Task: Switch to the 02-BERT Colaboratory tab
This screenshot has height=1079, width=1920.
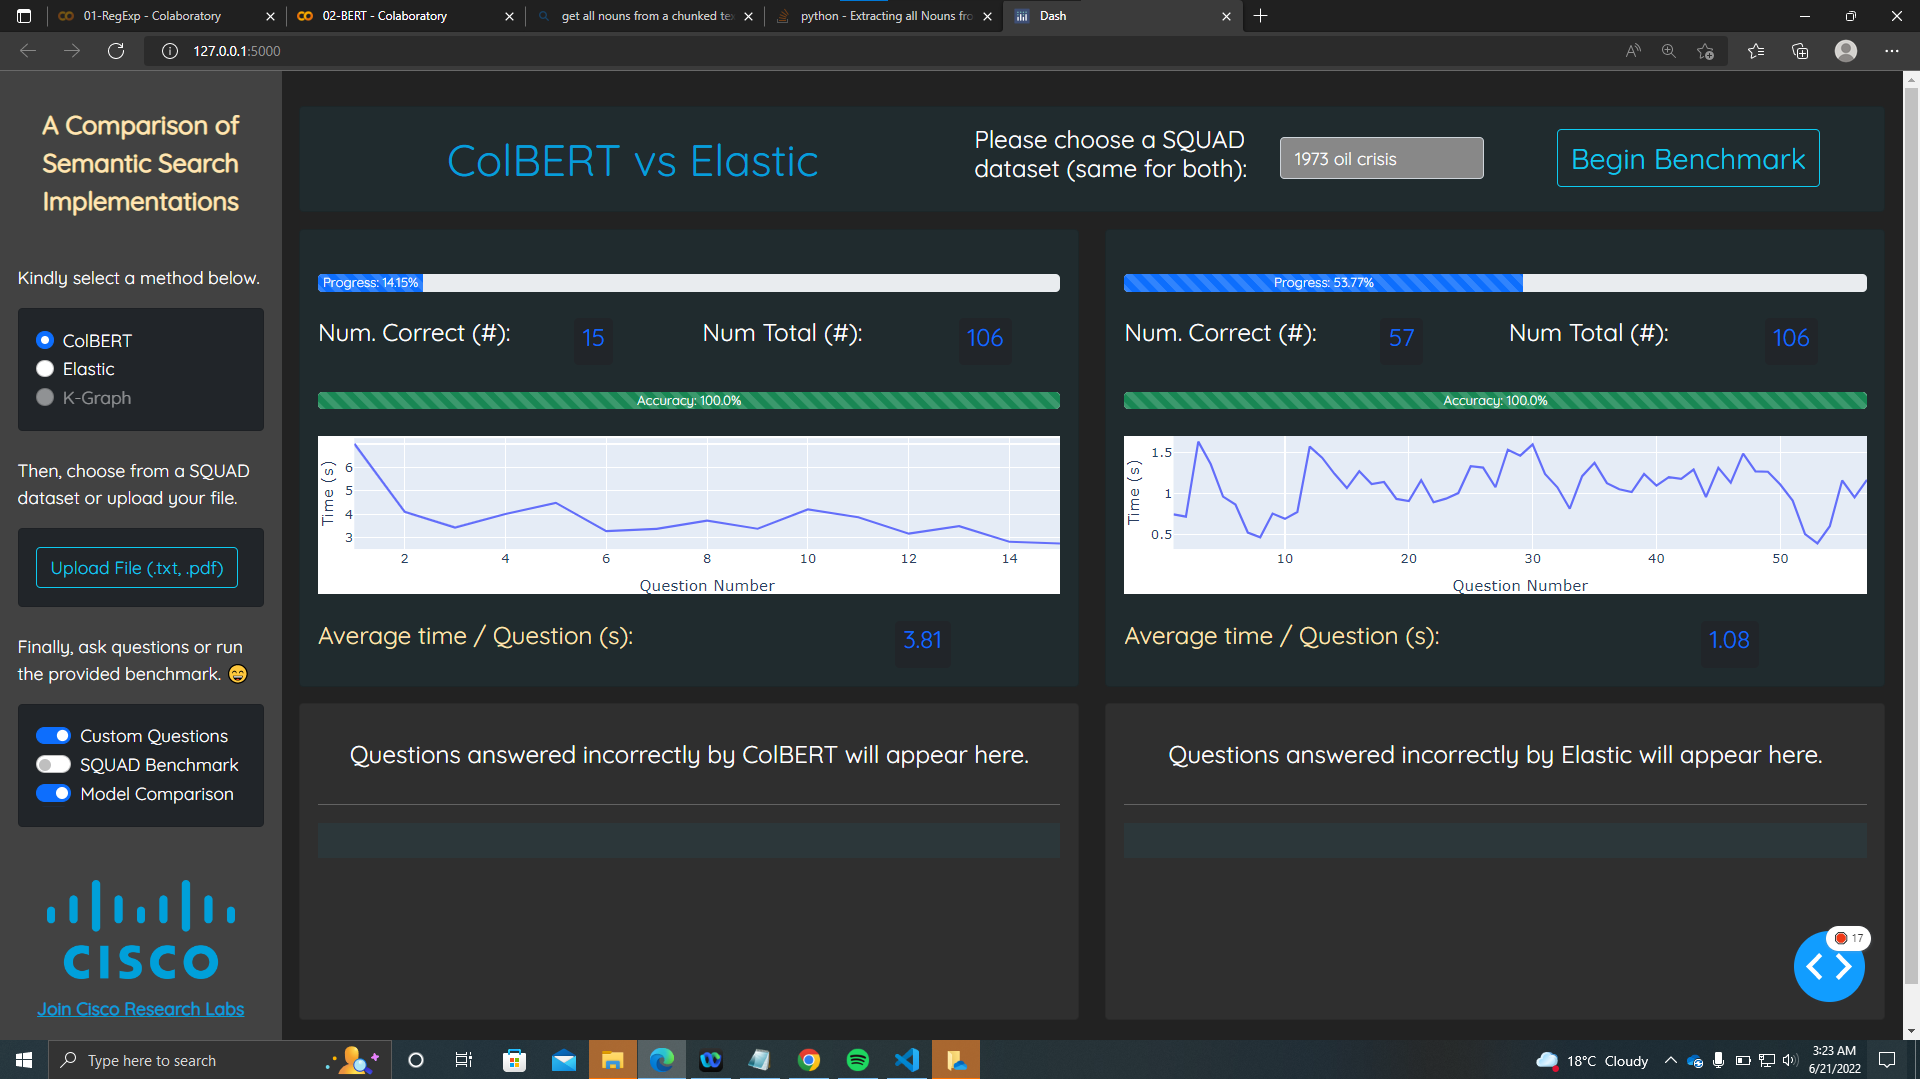Action: coord(405,16)
